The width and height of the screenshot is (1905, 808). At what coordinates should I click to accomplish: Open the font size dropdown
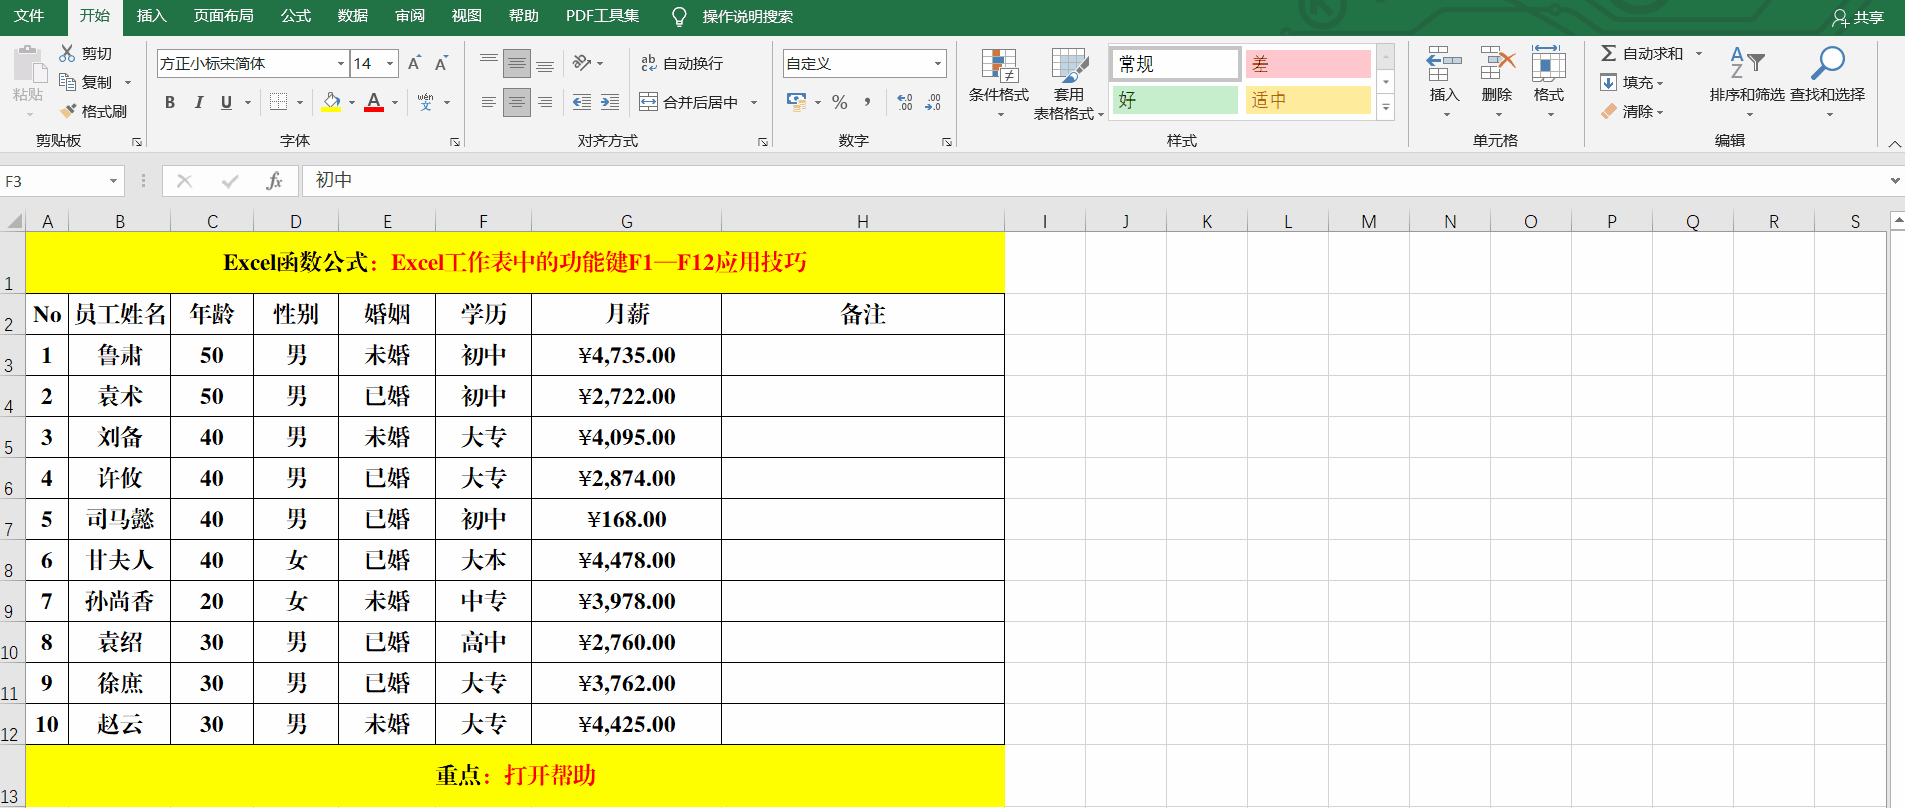click(x=390, y=63)
